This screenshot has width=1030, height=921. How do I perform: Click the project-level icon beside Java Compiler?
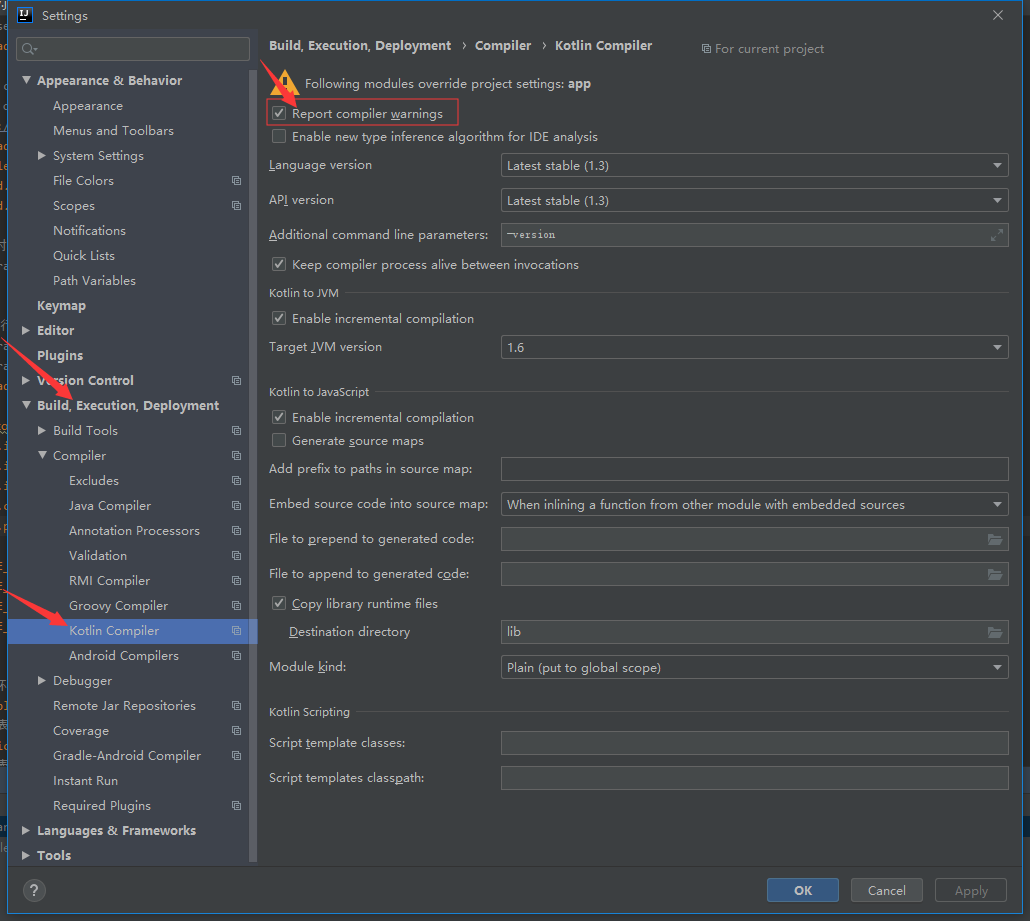coord(236,505)
